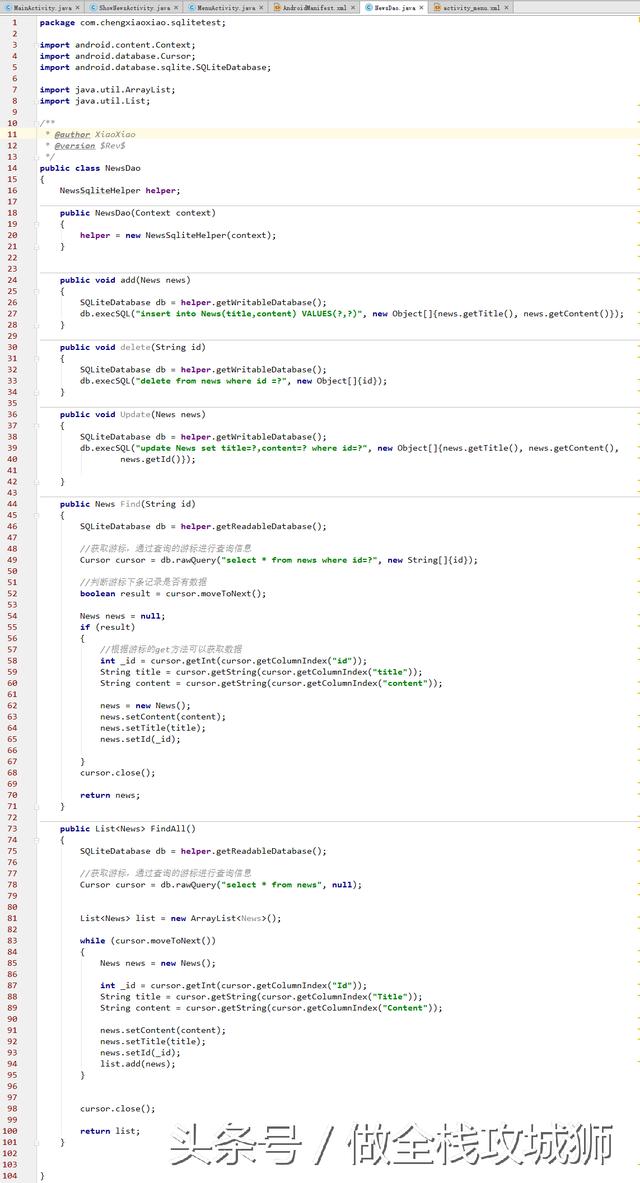Viewport: 640px width, 1183px height.
Task: Click the add(News news) method signature
Action: (125, 280)
